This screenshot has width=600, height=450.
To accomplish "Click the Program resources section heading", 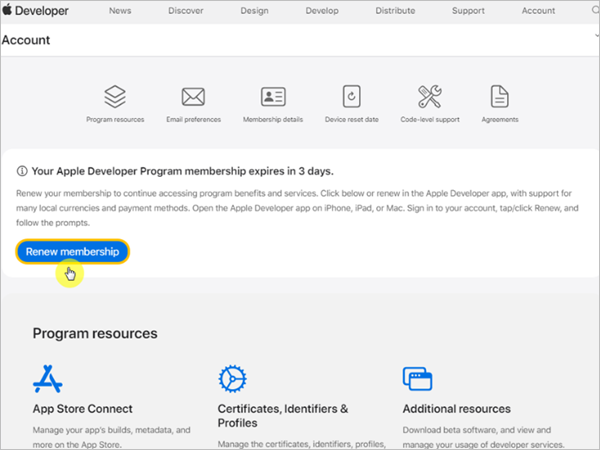I will coord(95,334).
